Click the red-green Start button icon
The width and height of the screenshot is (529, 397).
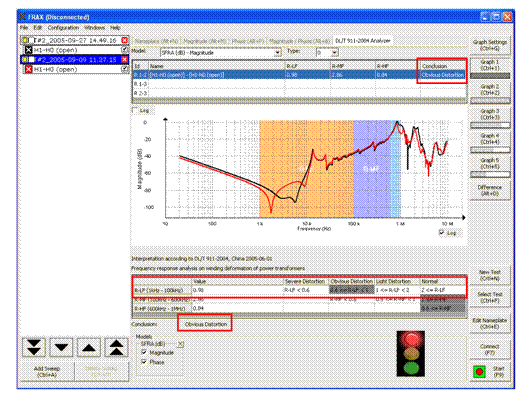click(479, 372)
